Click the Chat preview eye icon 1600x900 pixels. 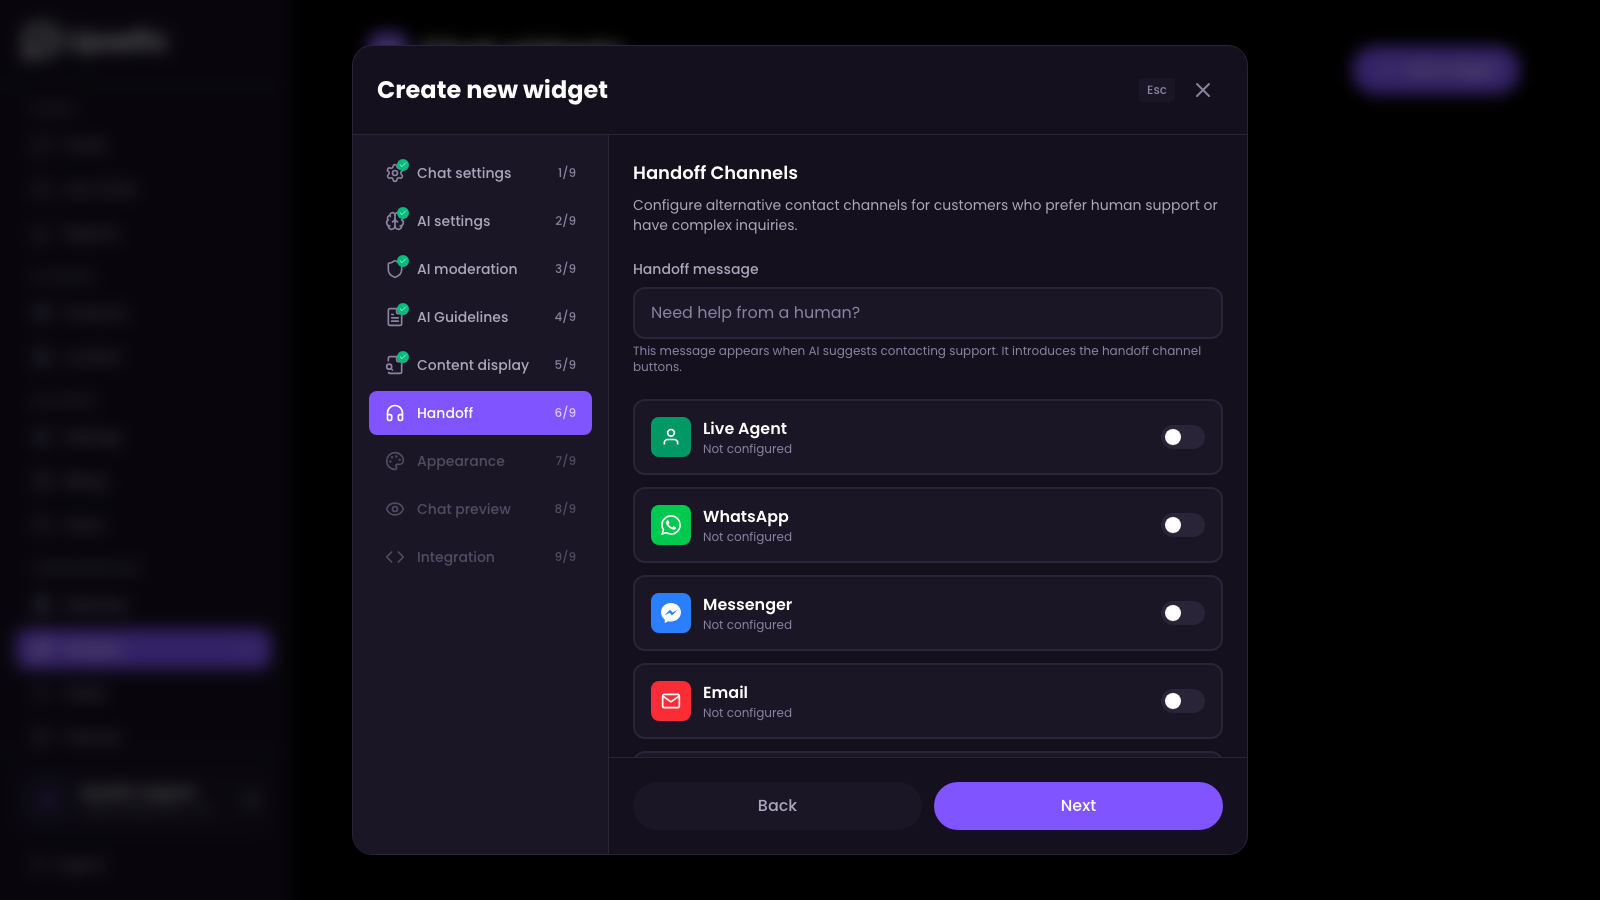pyautogui.click(x=395, y=509)
